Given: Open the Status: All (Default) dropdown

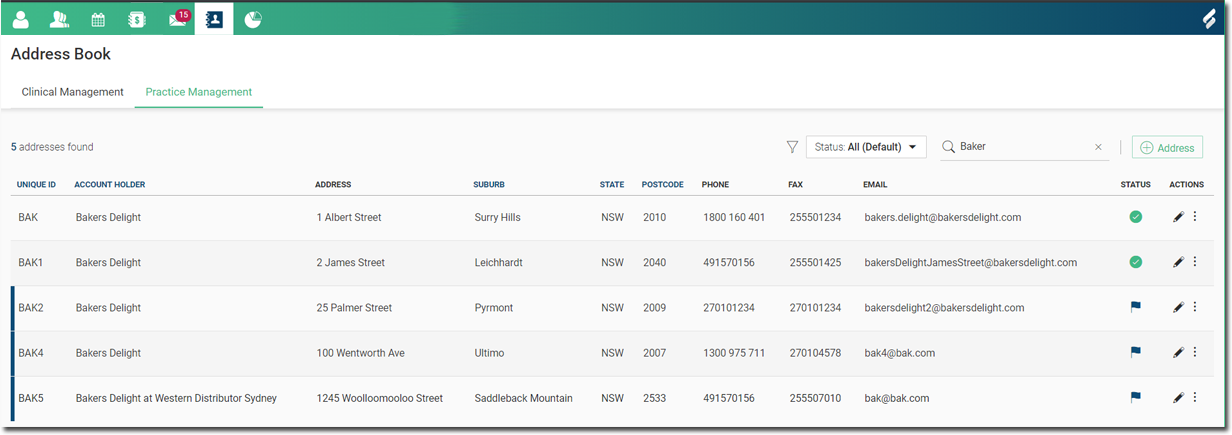Looking at the screenshot, I should [866, 147].
